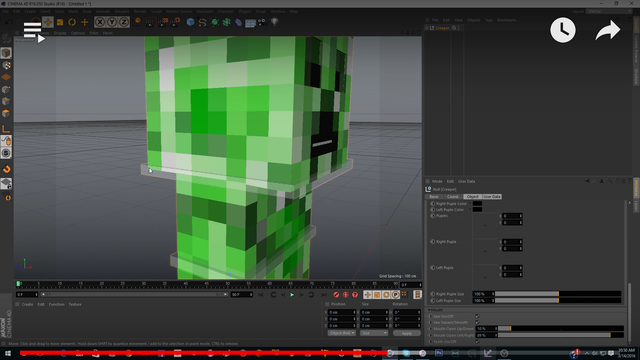Open the Character menu
This screenshot has width=640, height=360.
pyautogui.click(x=225, y=11)
